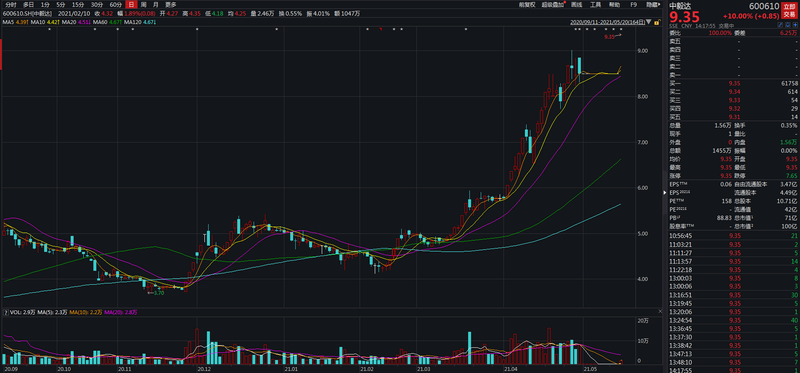
Task: Click the 跌停 limit-down price 7.65
Action: 791,176
